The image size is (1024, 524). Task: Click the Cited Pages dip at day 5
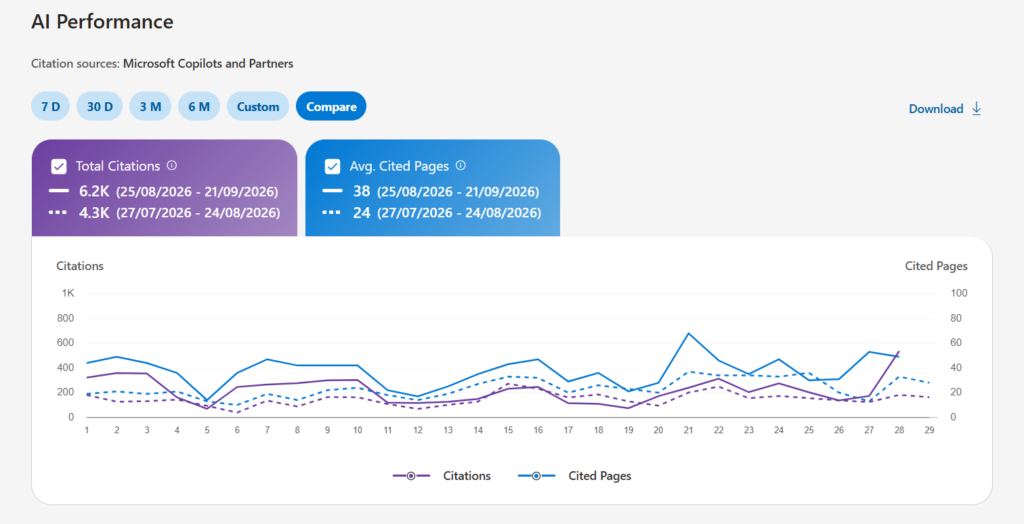pyautogui.click(x=207, y=400)
